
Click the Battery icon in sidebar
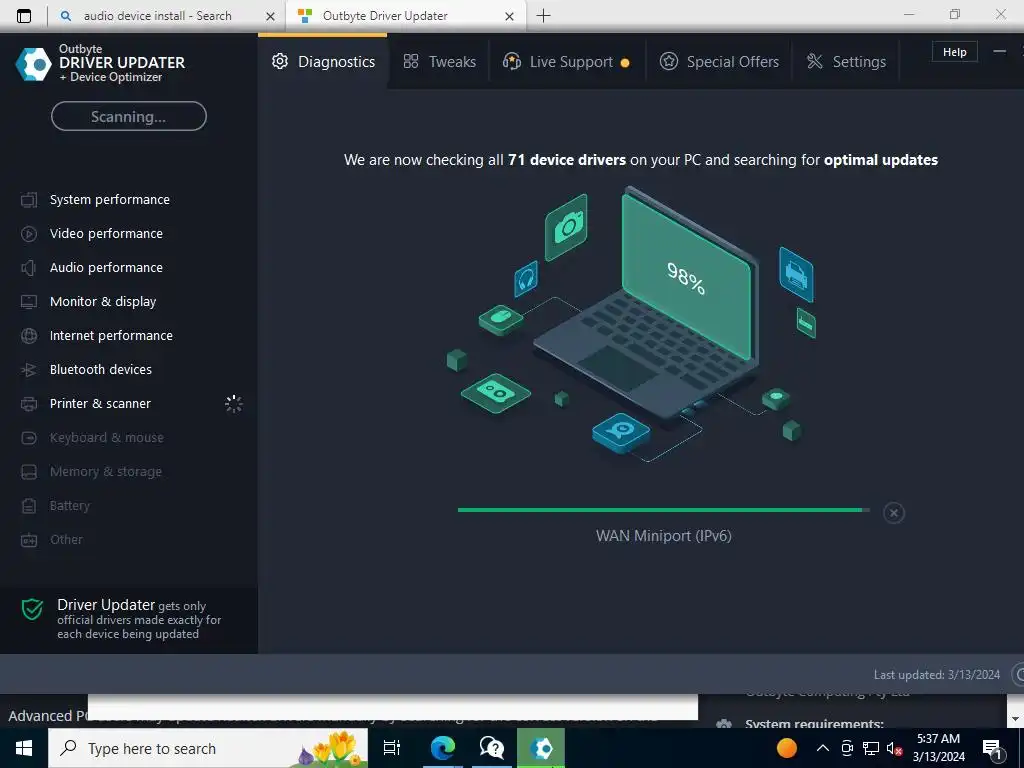(29, 505)
